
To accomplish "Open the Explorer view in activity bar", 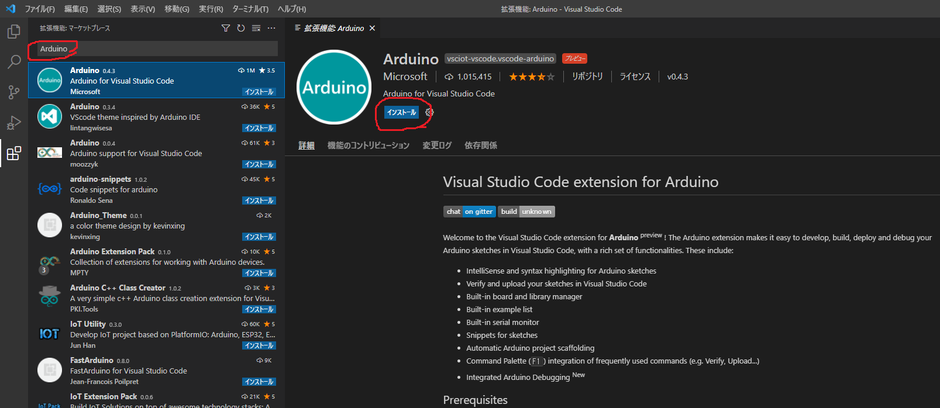I will click(x=13, y=32).
